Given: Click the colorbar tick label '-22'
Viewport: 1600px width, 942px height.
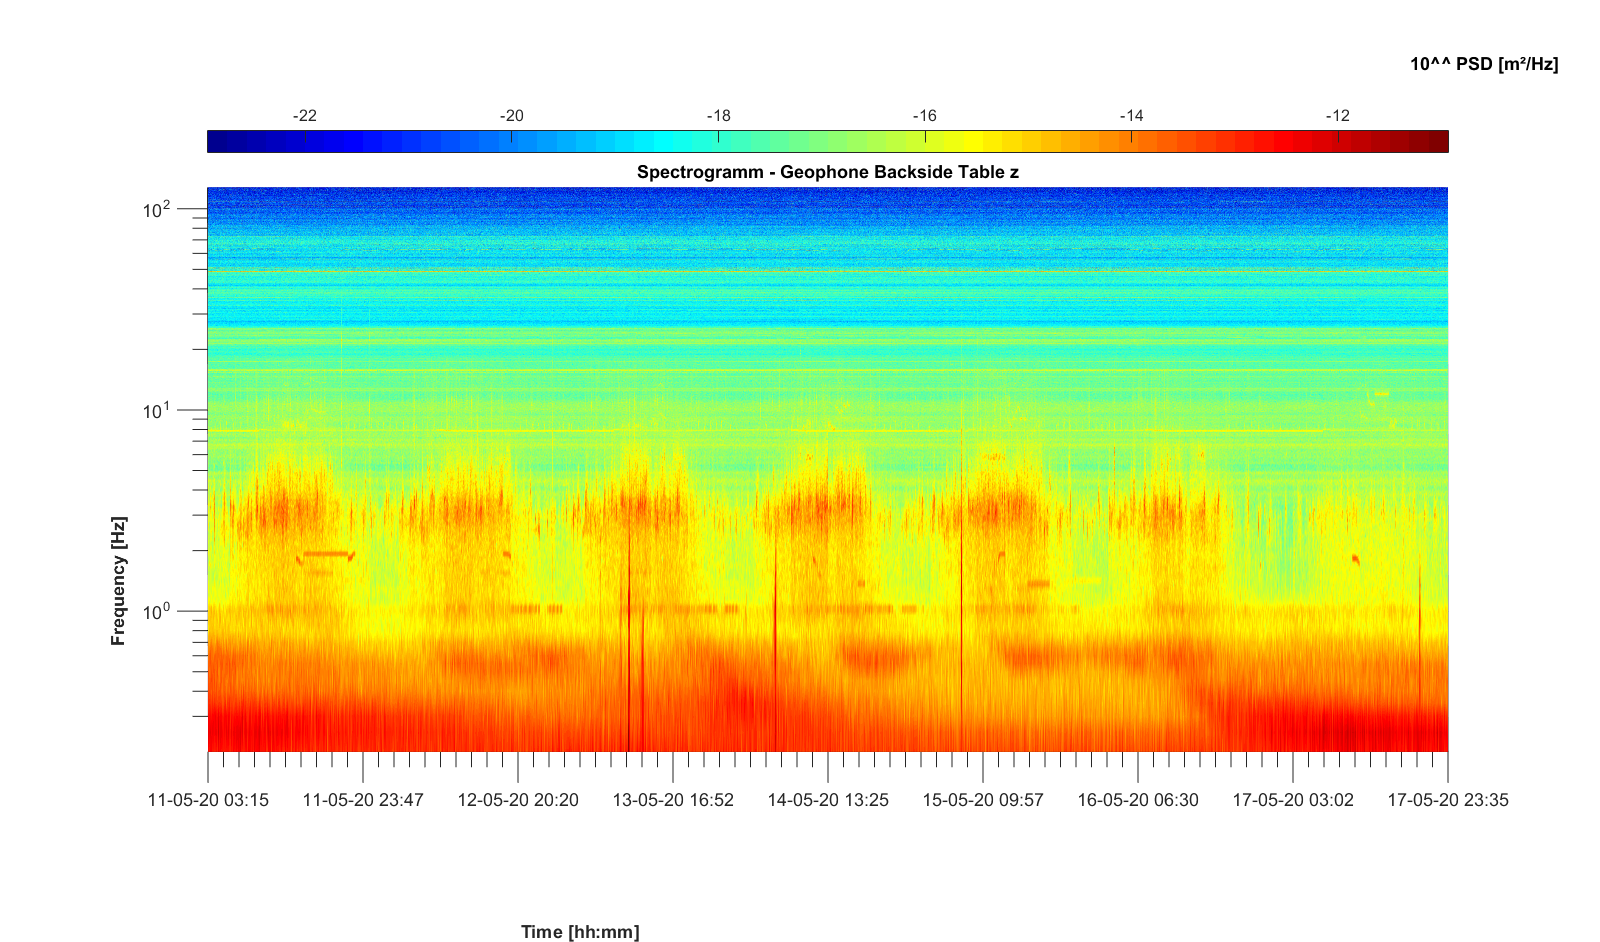Looking at the screenshot, I should 304,116.
